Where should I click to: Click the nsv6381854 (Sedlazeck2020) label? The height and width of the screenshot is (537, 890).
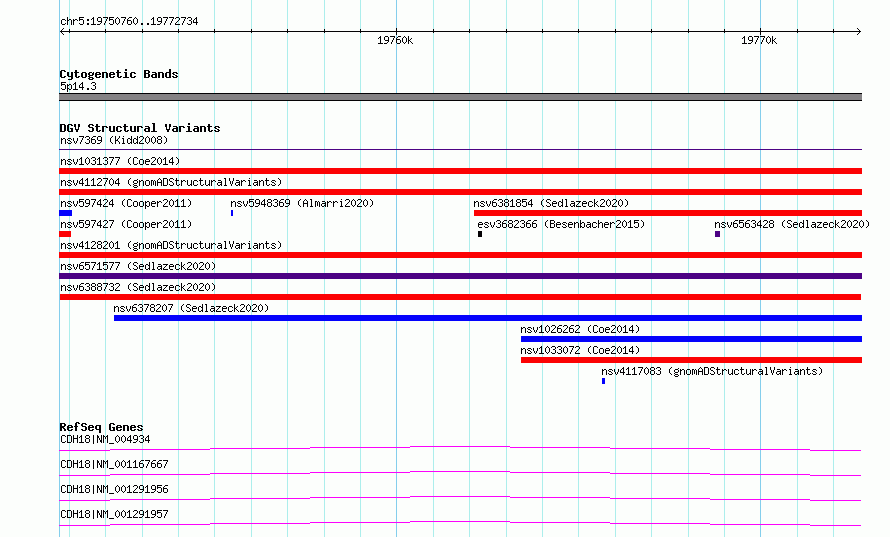[551, 203]
